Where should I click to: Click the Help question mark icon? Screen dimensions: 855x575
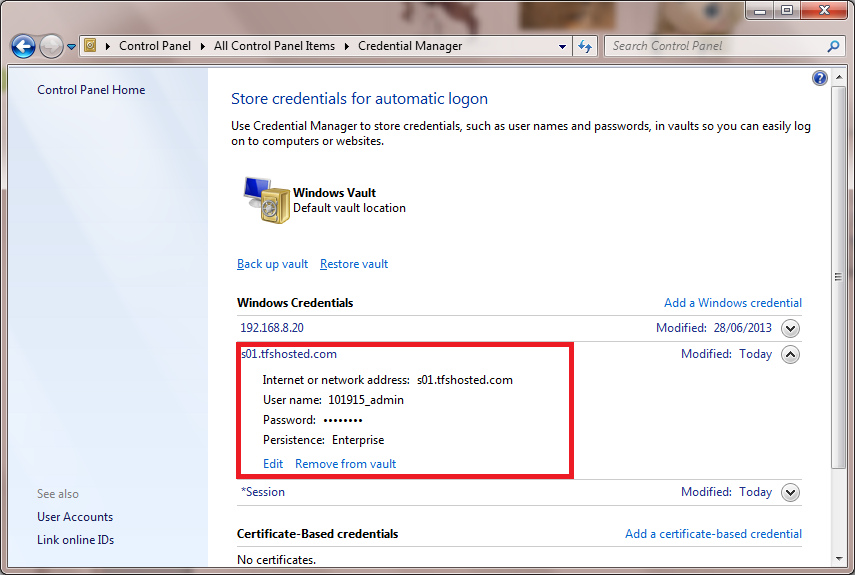click(820, 78)
